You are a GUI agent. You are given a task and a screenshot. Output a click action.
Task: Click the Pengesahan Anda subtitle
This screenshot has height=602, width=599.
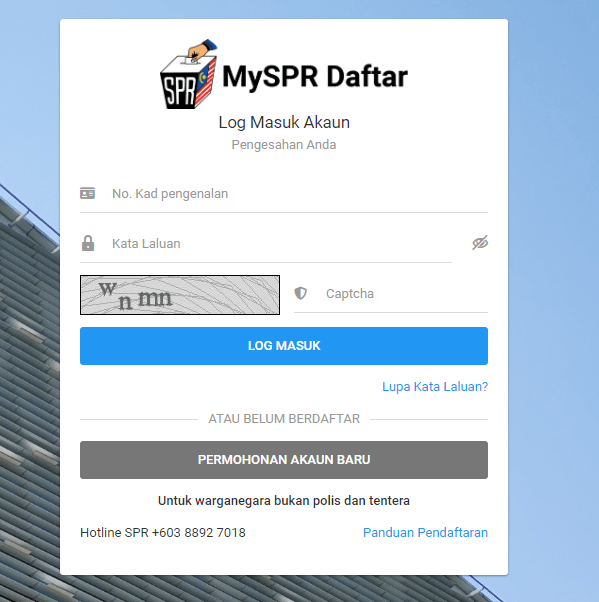coord(284,145)
